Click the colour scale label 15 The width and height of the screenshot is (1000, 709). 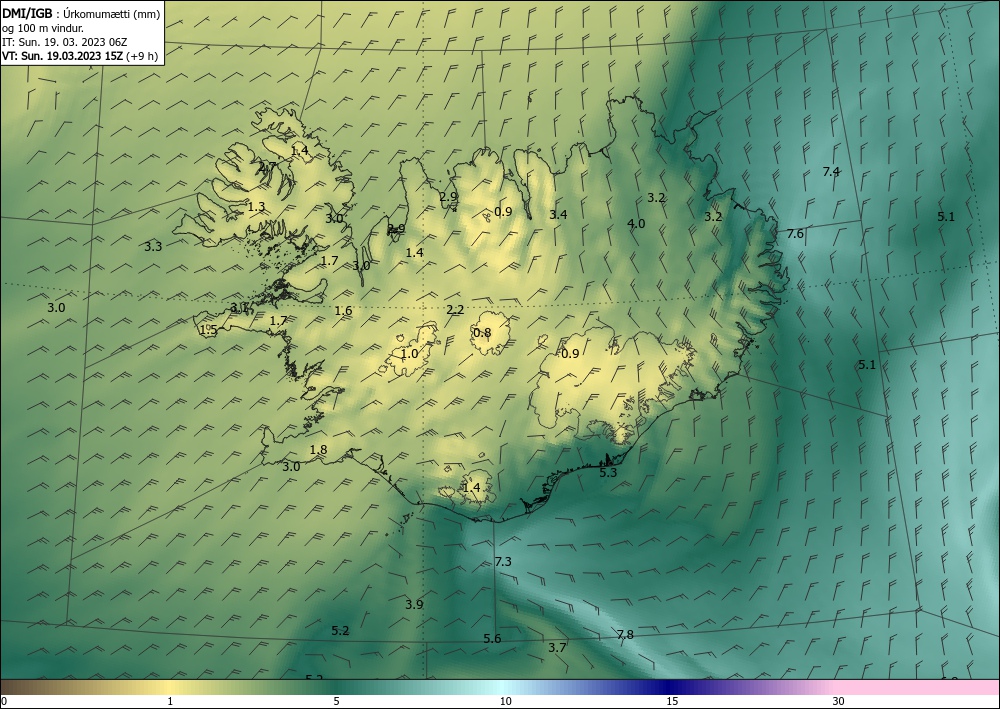(672, 701)
